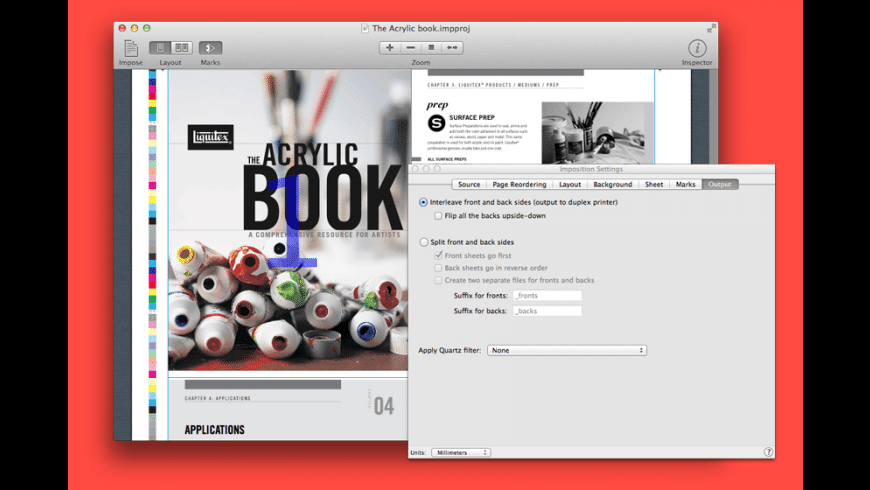
Task: Select single-page Layout view icon
Action: click(x=160, y=48)
